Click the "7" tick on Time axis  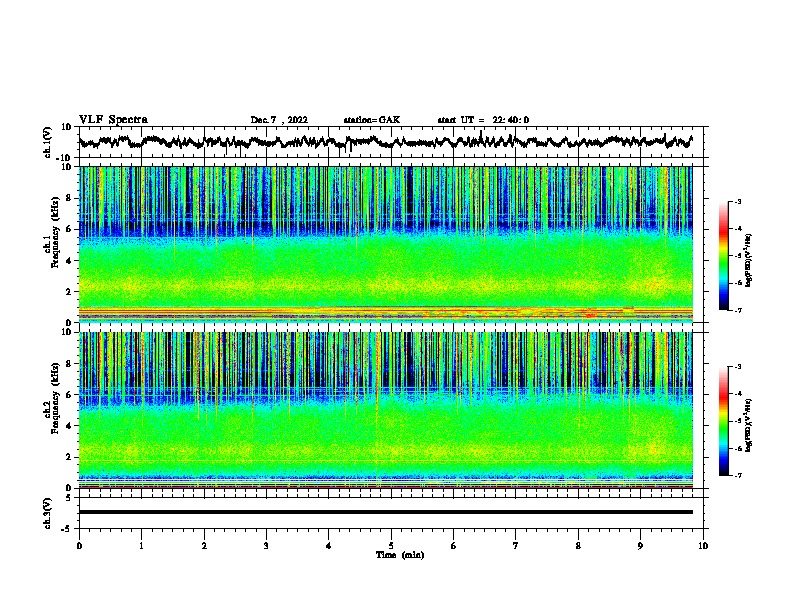pyautogui.click(x=516, y=546)
